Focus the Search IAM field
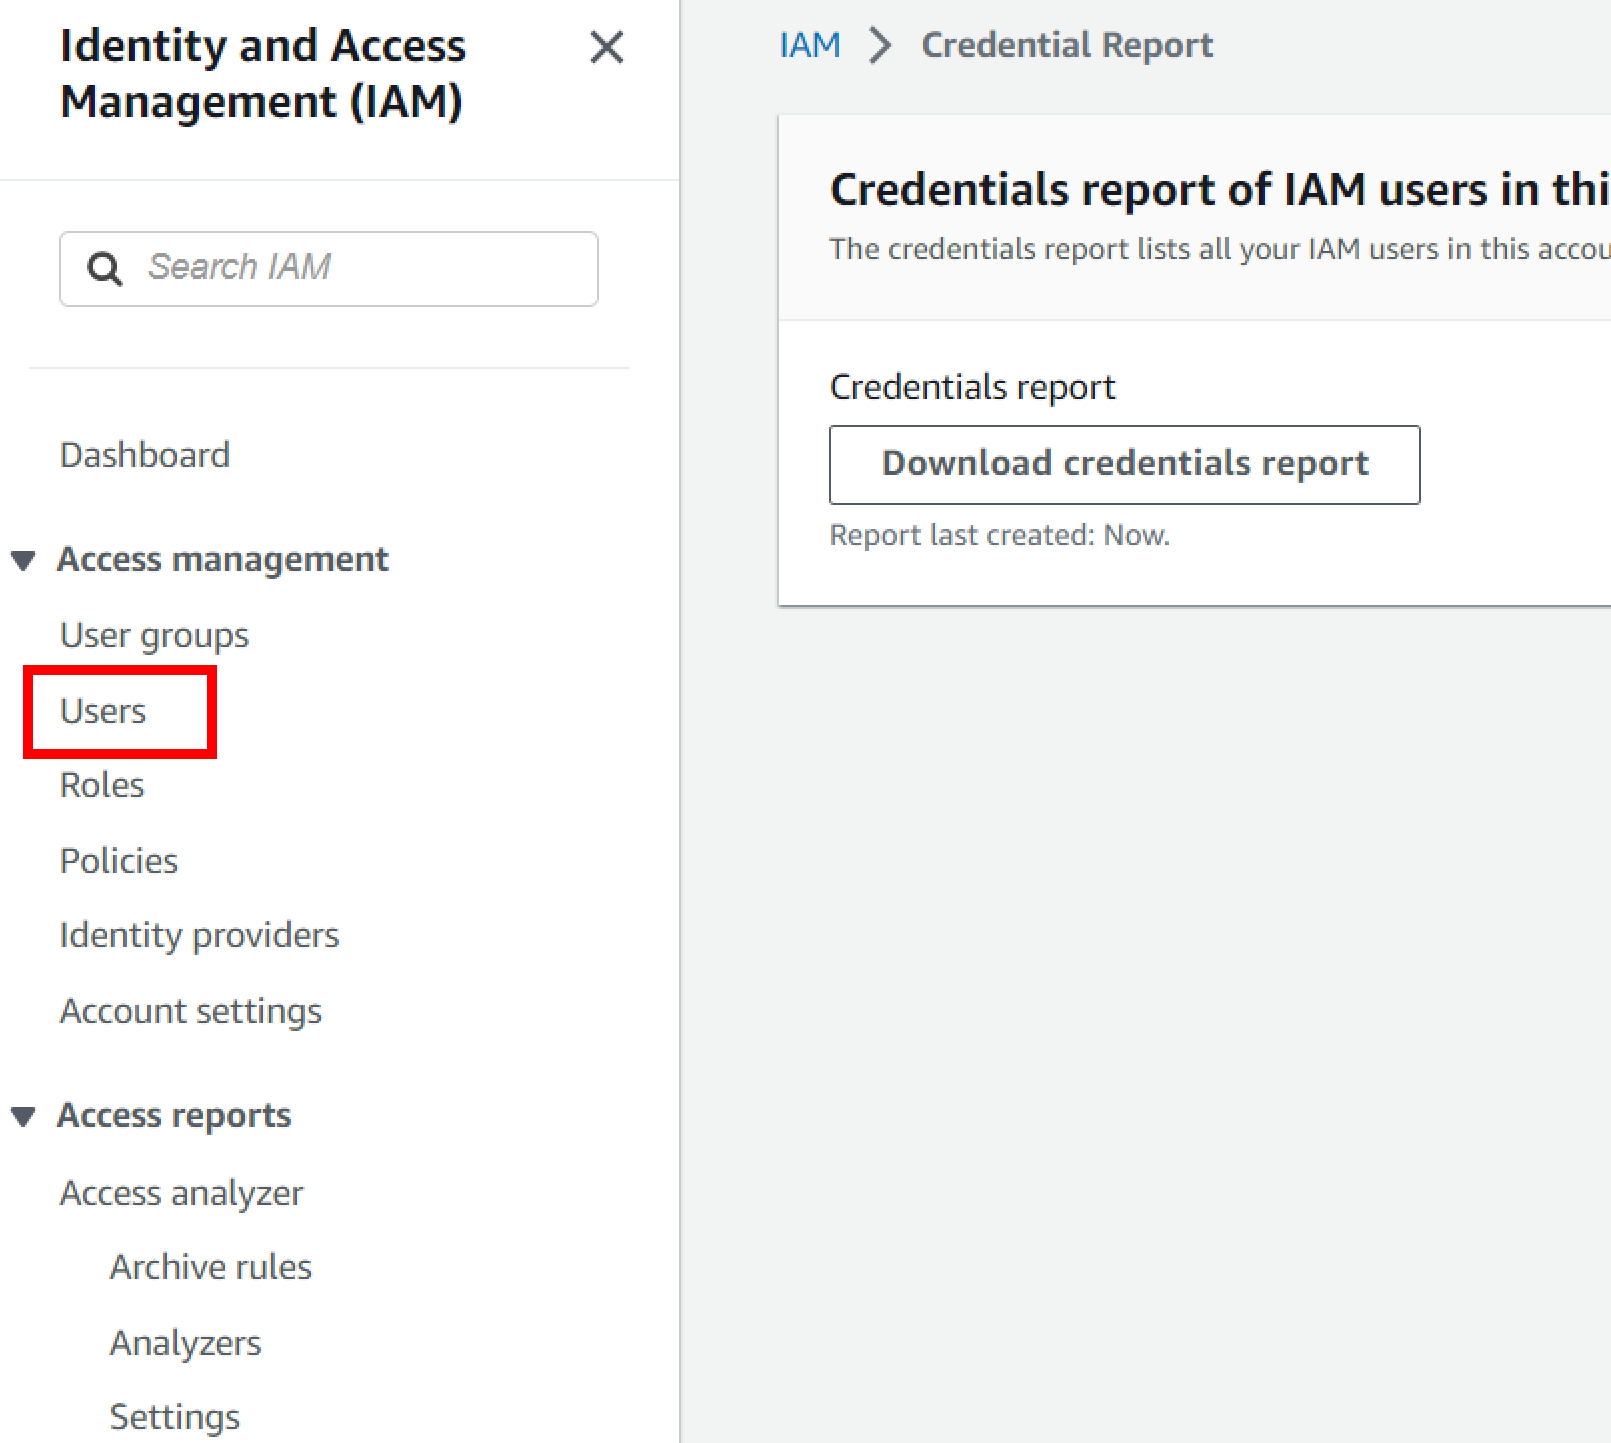Image resolution: width=1611 pixels, height=1443 pixels. pos(329,269)
